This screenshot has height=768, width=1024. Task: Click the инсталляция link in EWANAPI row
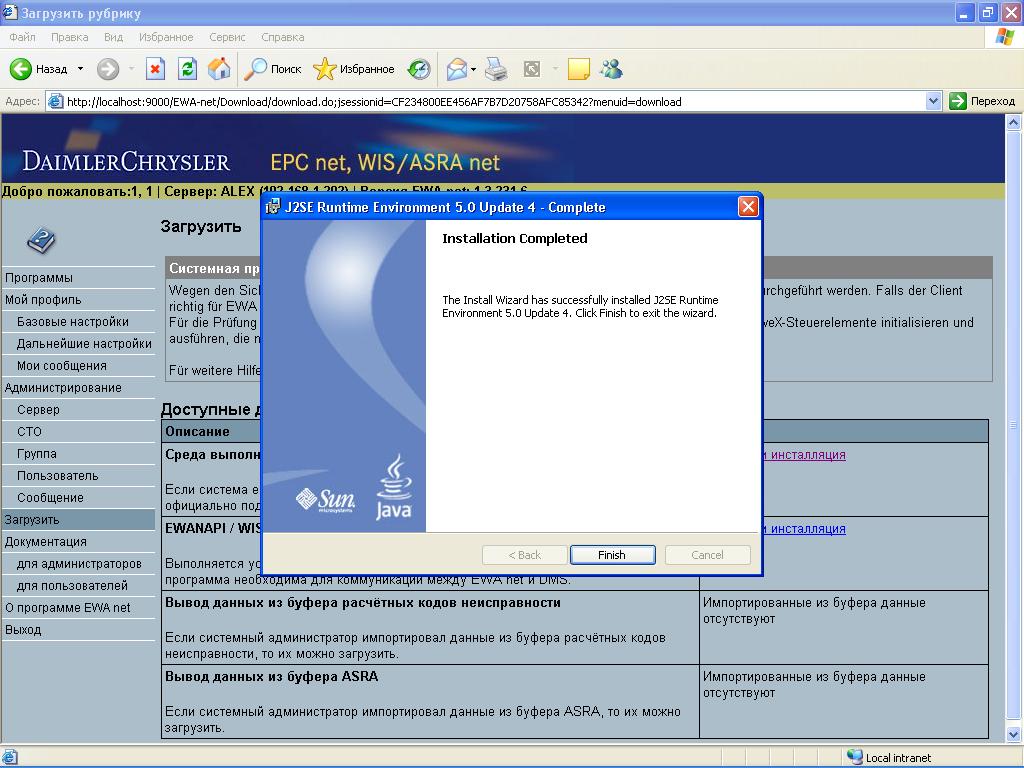[x=807, y=528]
